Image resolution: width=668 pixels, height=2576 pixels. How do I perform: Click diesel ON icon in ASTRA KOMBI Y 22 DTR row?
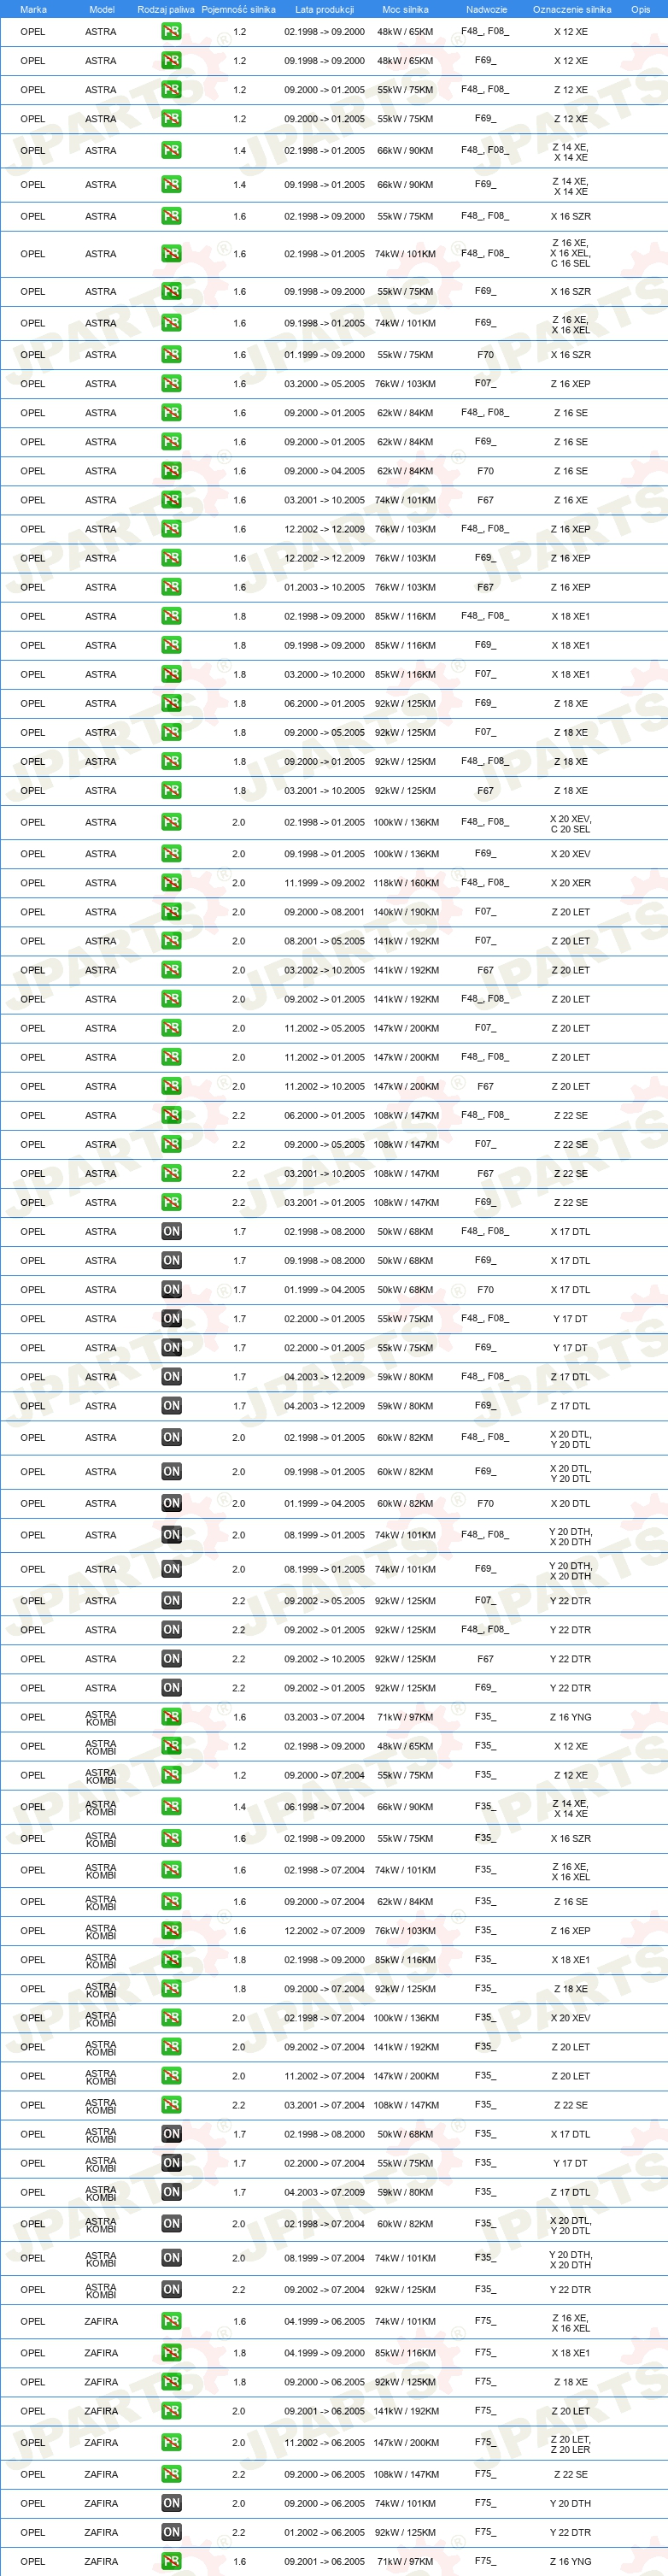[171, 2289]
